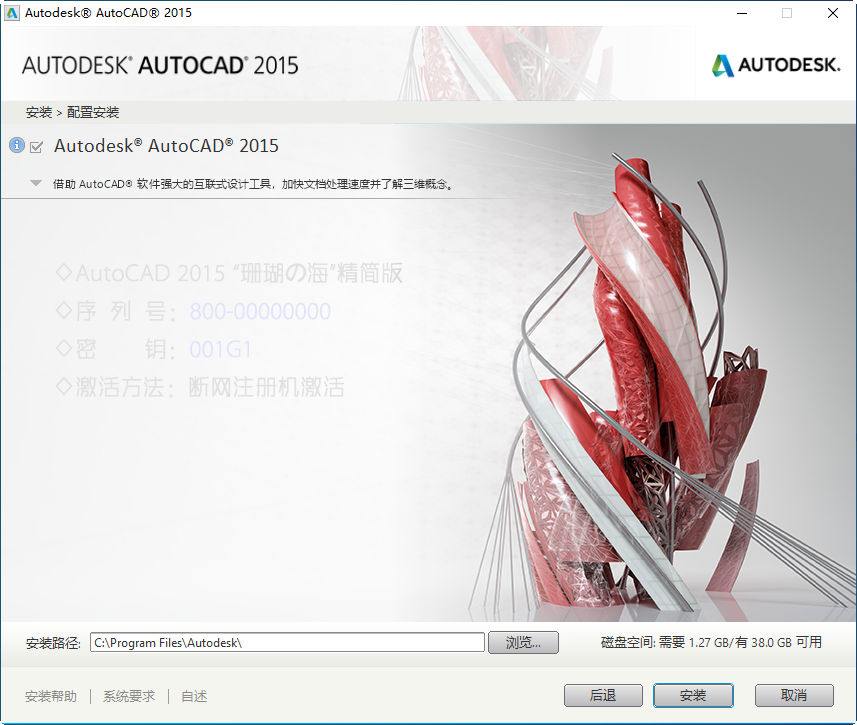The width and height of the screenshot is (857, 725).
Task: Go back with the 后退 button
Action: click(x=603, y=695)
